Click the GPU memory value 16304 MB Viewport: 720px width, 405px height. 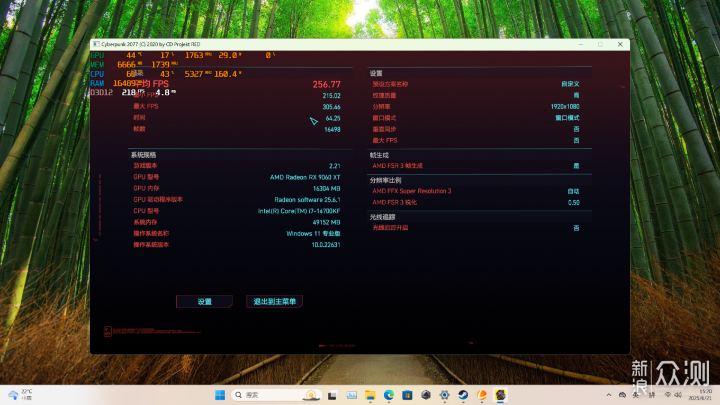tap(326, 189)
